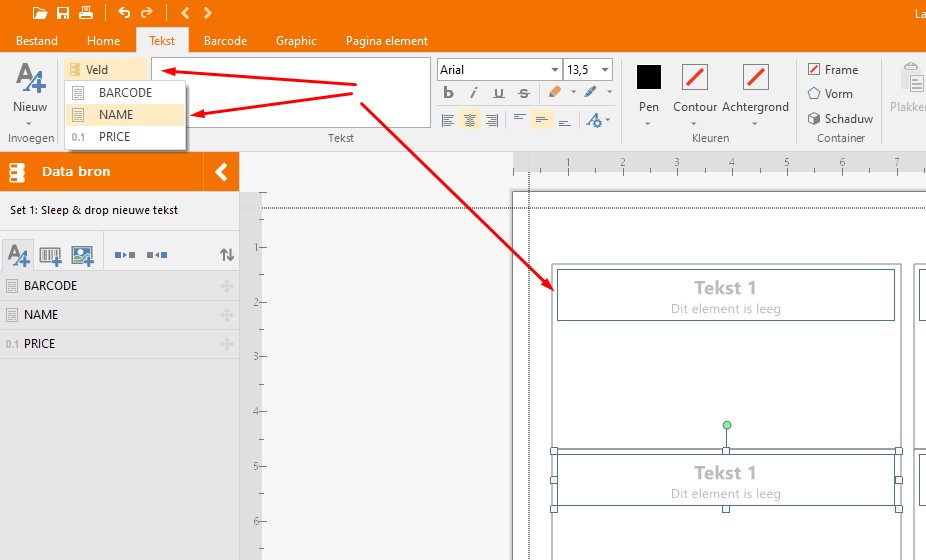Select the upper Tekst 1 element on the label
This screenshot has height=560, width=926.
[725, 295]
